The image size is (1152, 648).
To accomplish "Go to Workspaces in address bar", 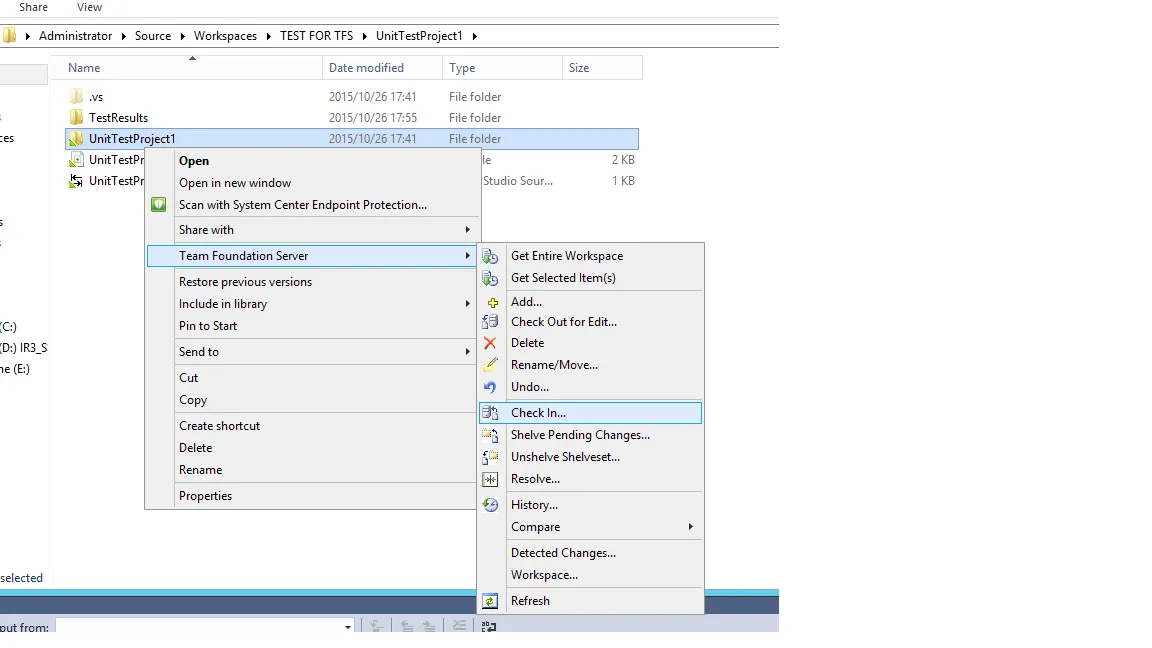I will coord(226,36).
